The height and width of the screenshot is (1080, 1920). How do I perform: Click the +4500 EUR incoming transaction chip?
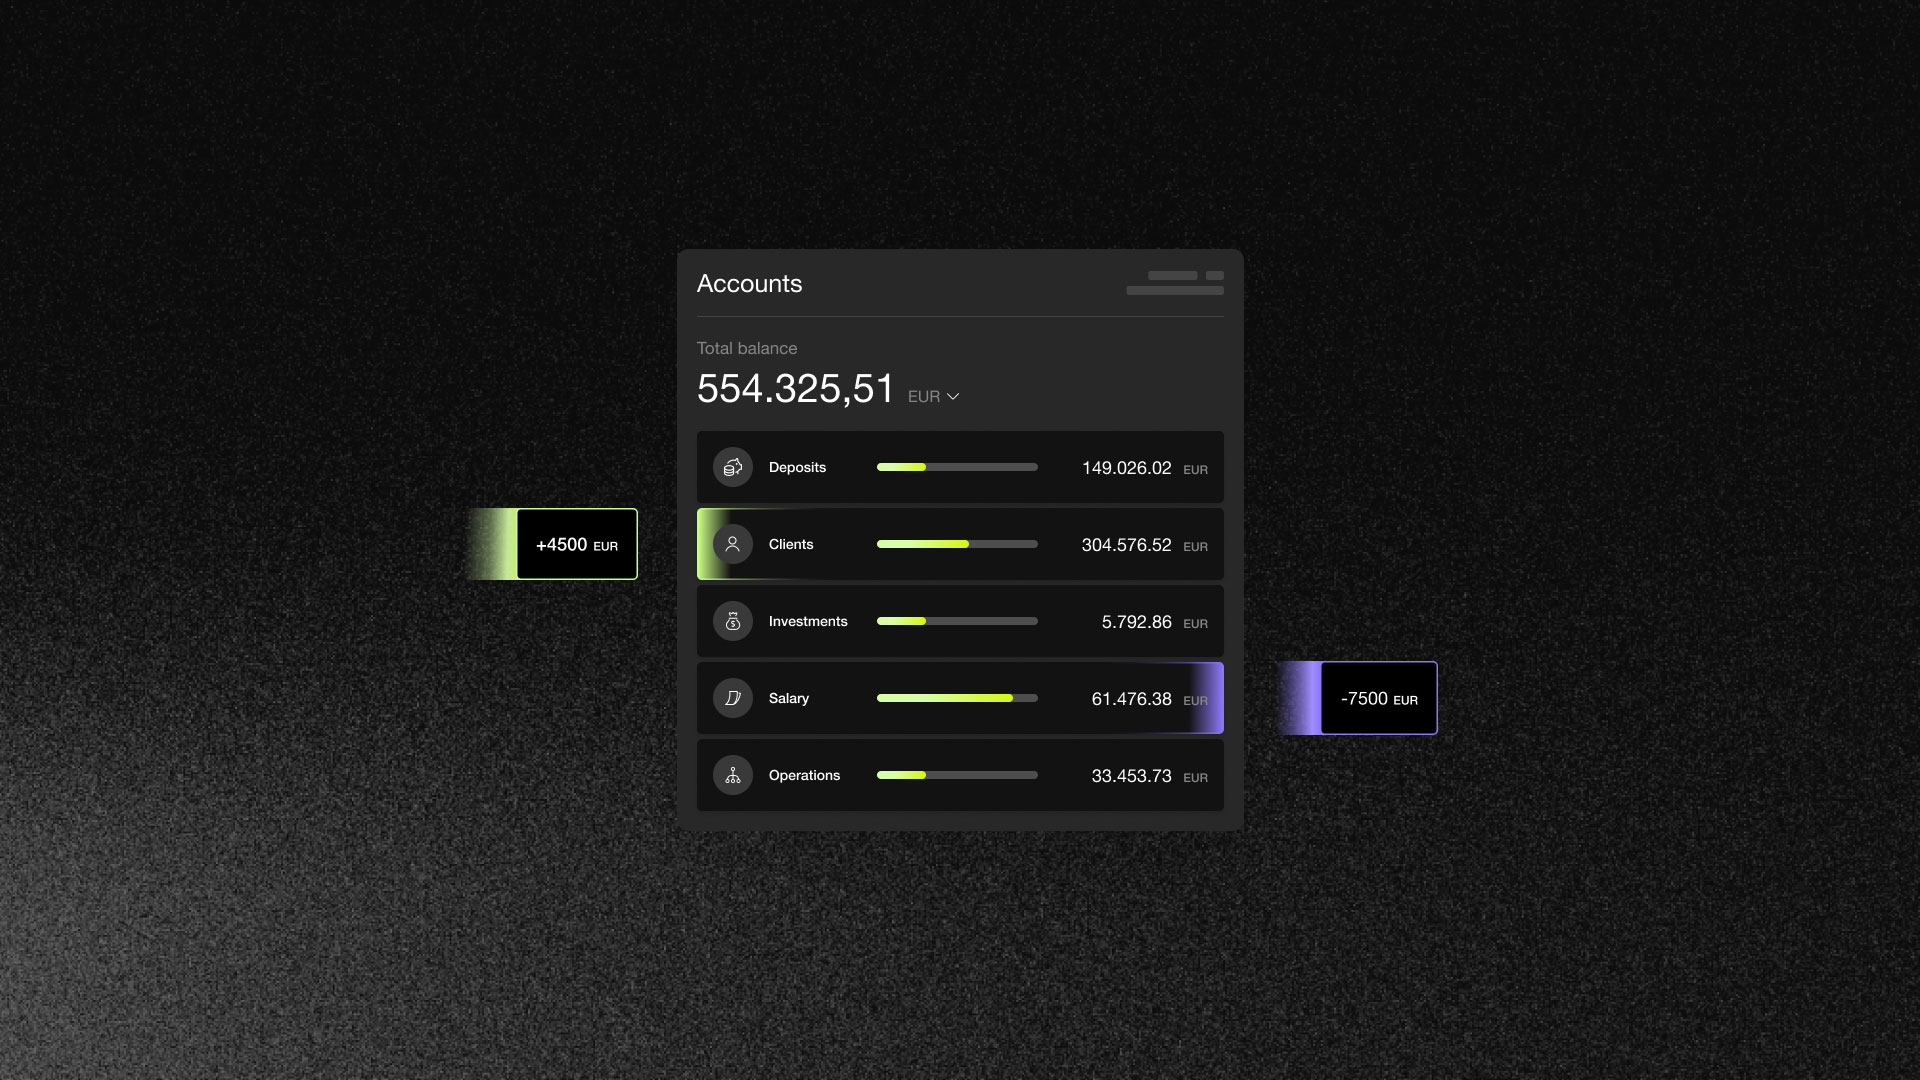click(x=577, y=544)
